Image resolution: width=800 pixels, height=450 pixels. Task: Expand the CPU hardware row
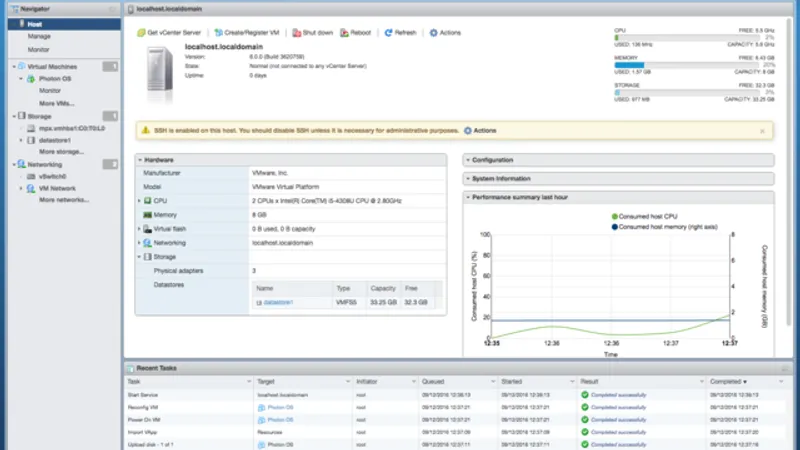pos(139,201)
